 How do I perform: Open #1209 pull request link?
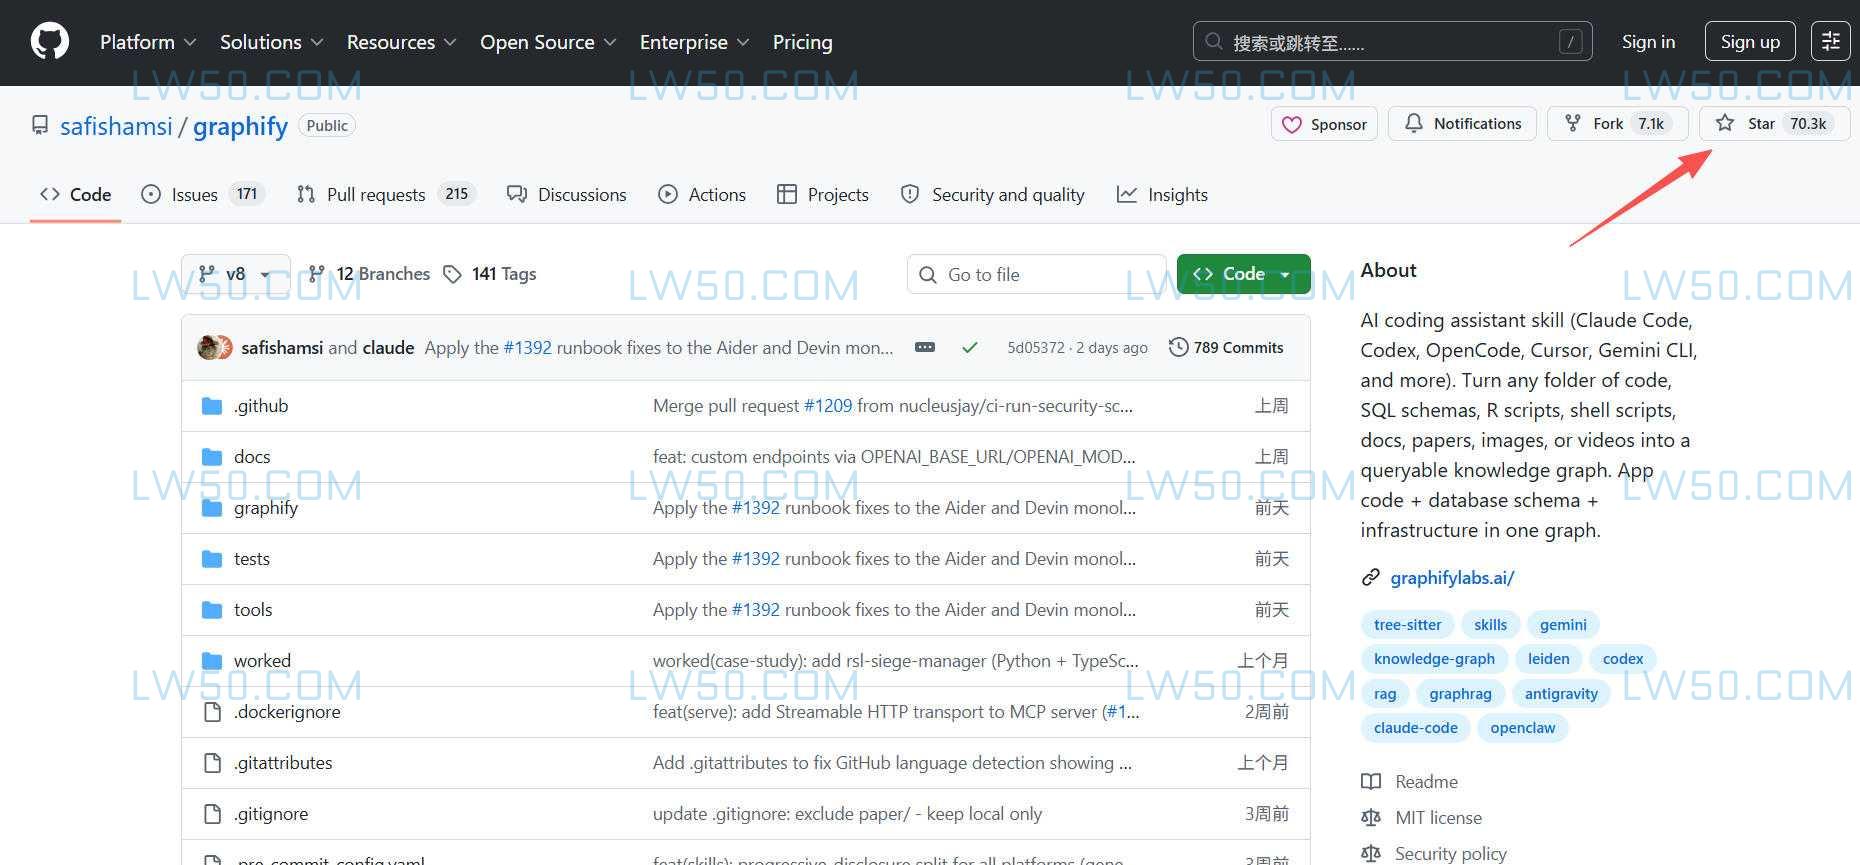(x=828, y=406)
